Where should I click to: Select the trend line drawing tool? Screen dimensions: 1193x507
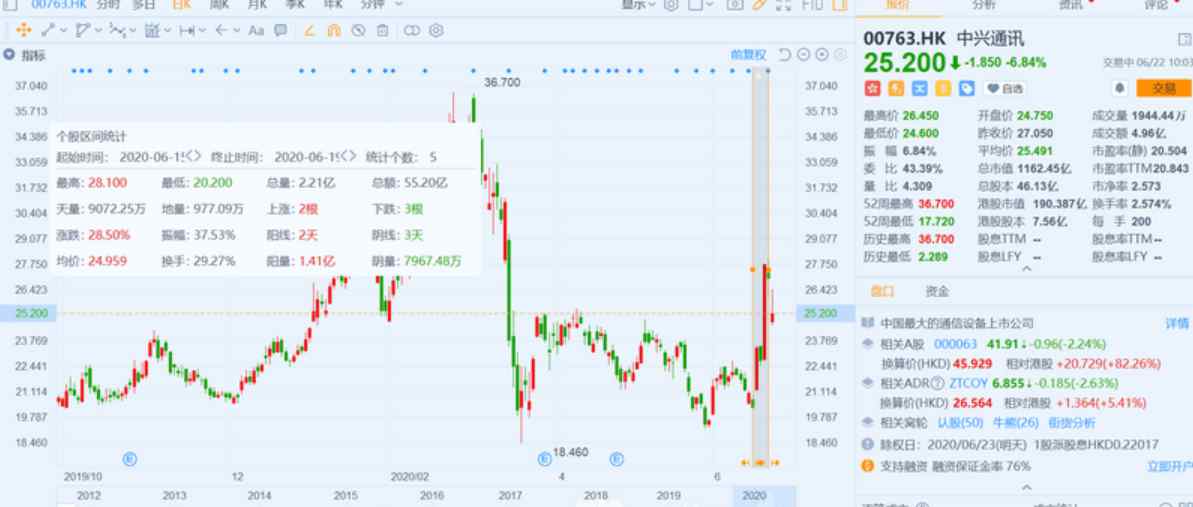(47, 30)
